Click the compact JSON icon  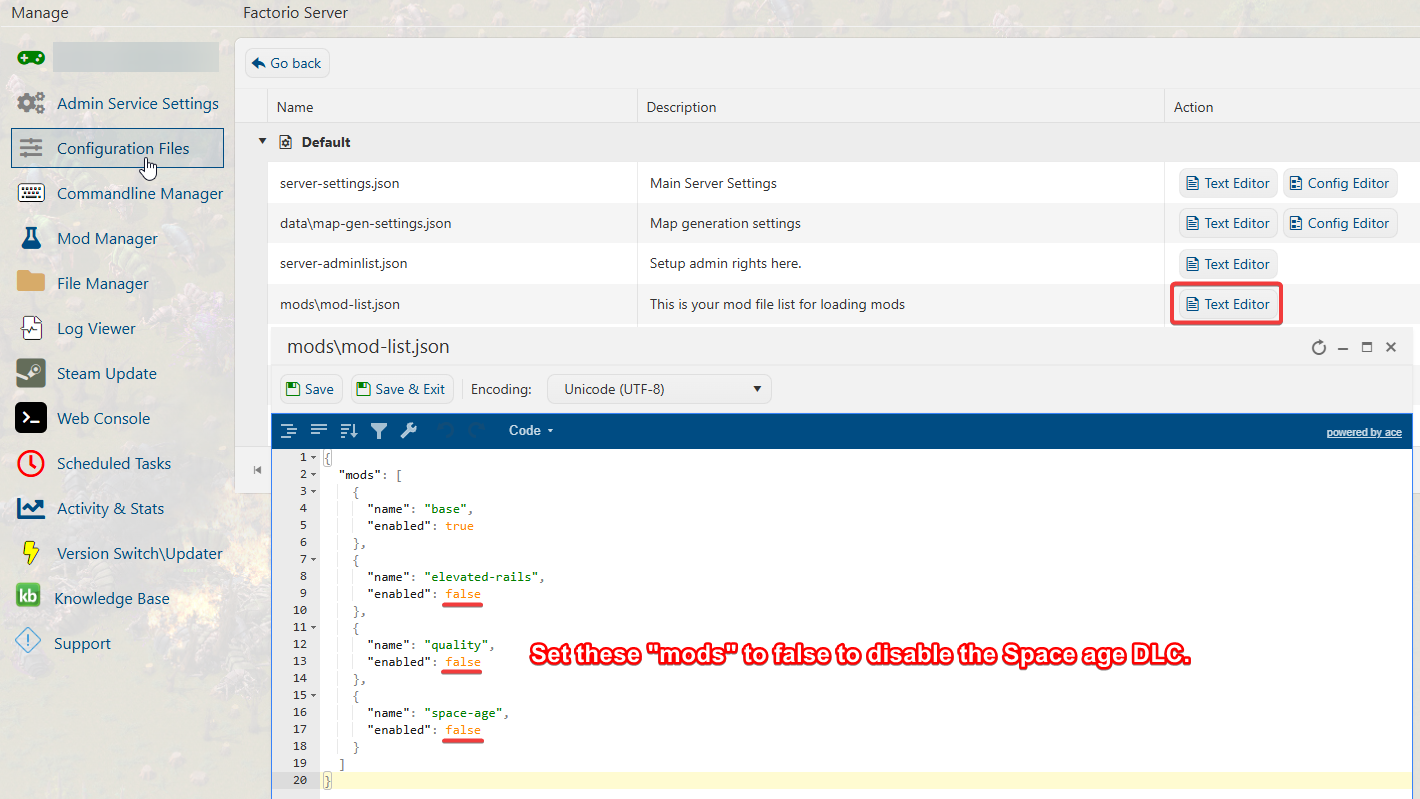(x=319, y=431)
